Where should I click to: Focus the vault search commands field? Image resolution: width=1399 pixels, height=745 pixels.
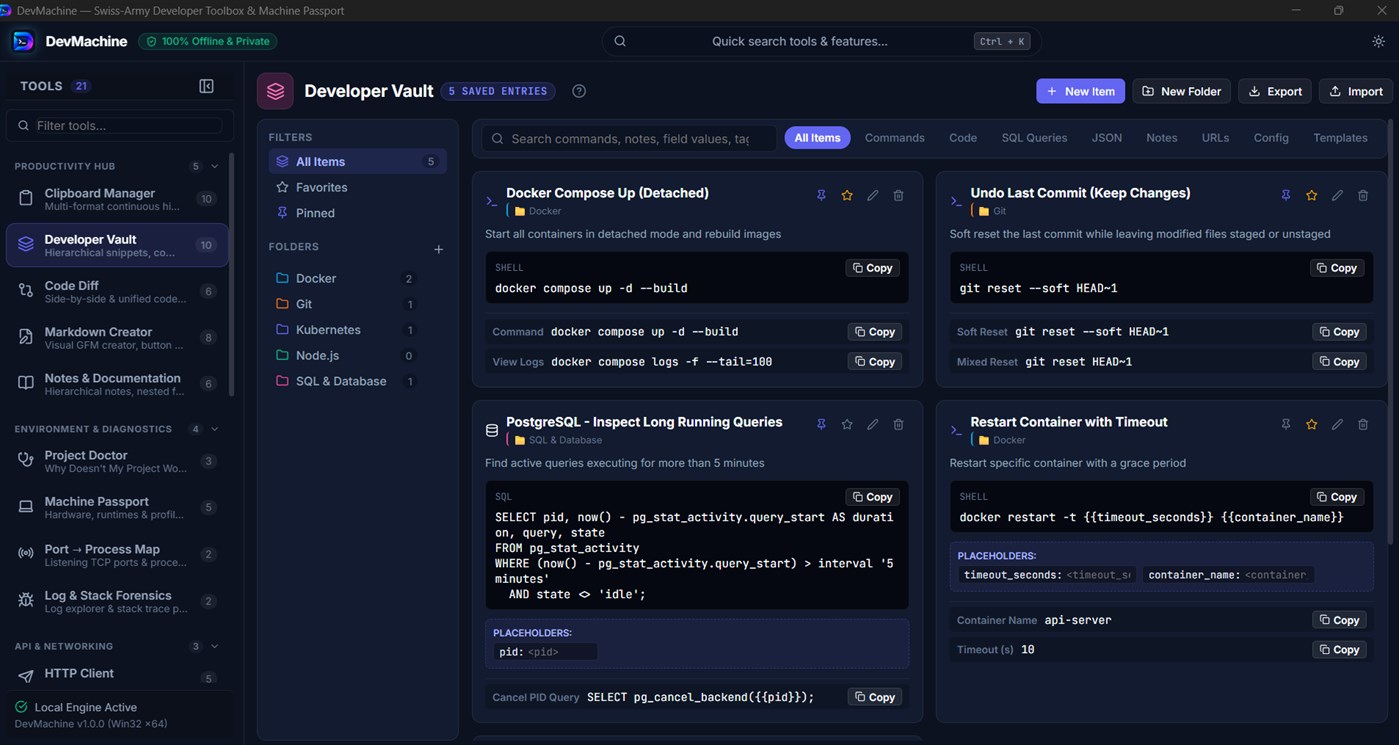(x=629, y=138)
